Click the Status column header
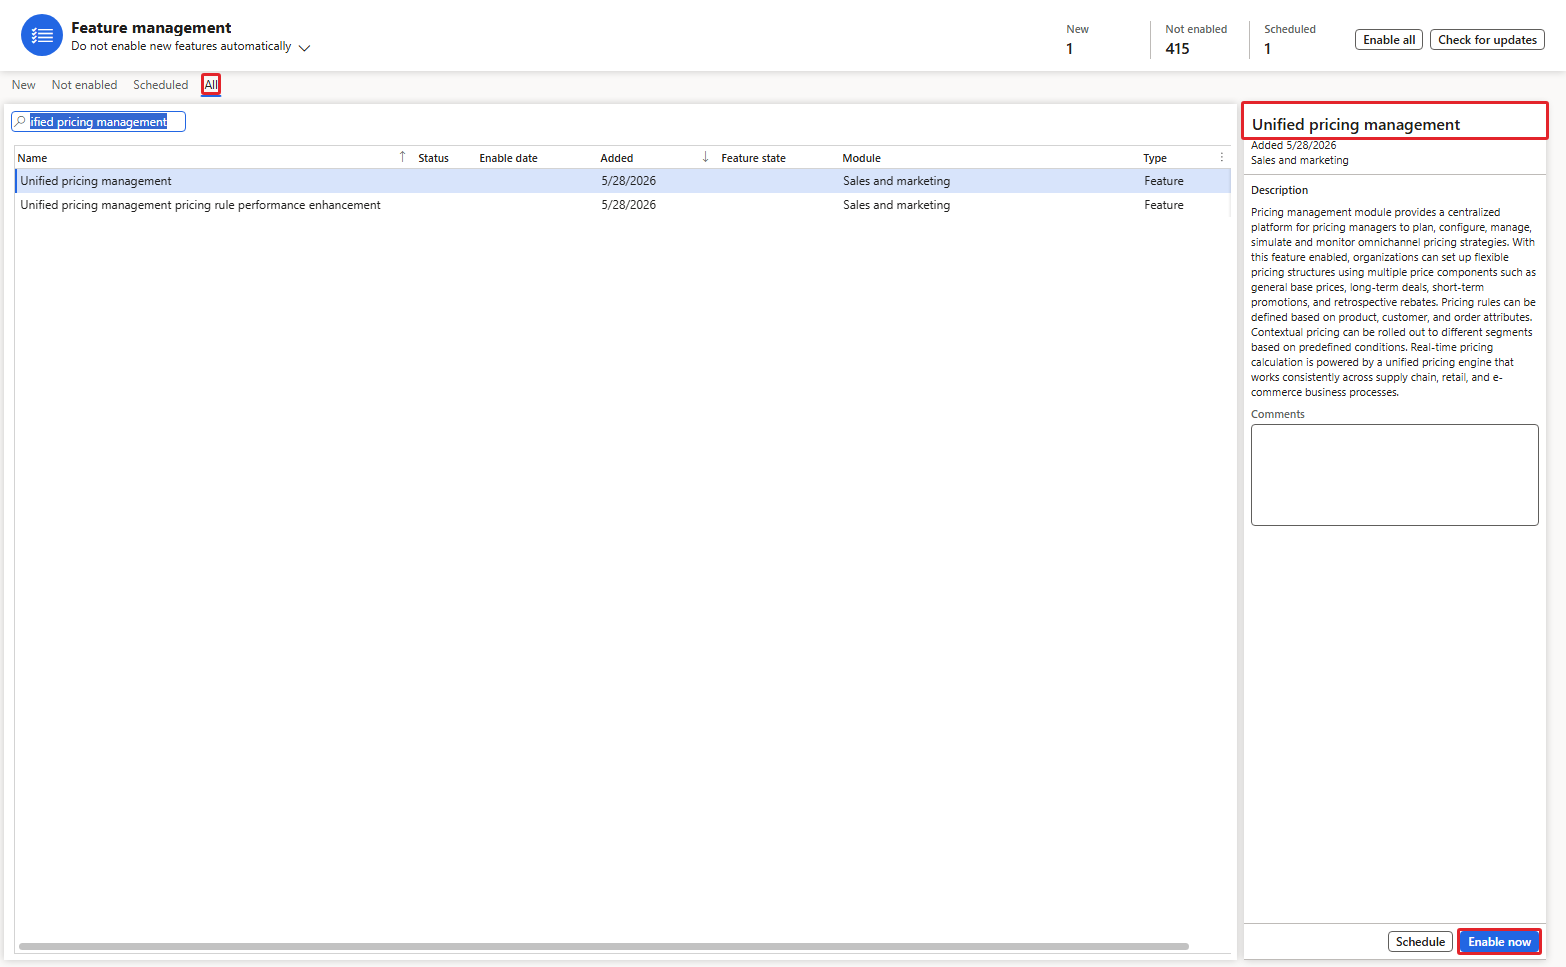The height and width of the screenshot is (967, 1566). click(433, 158)
